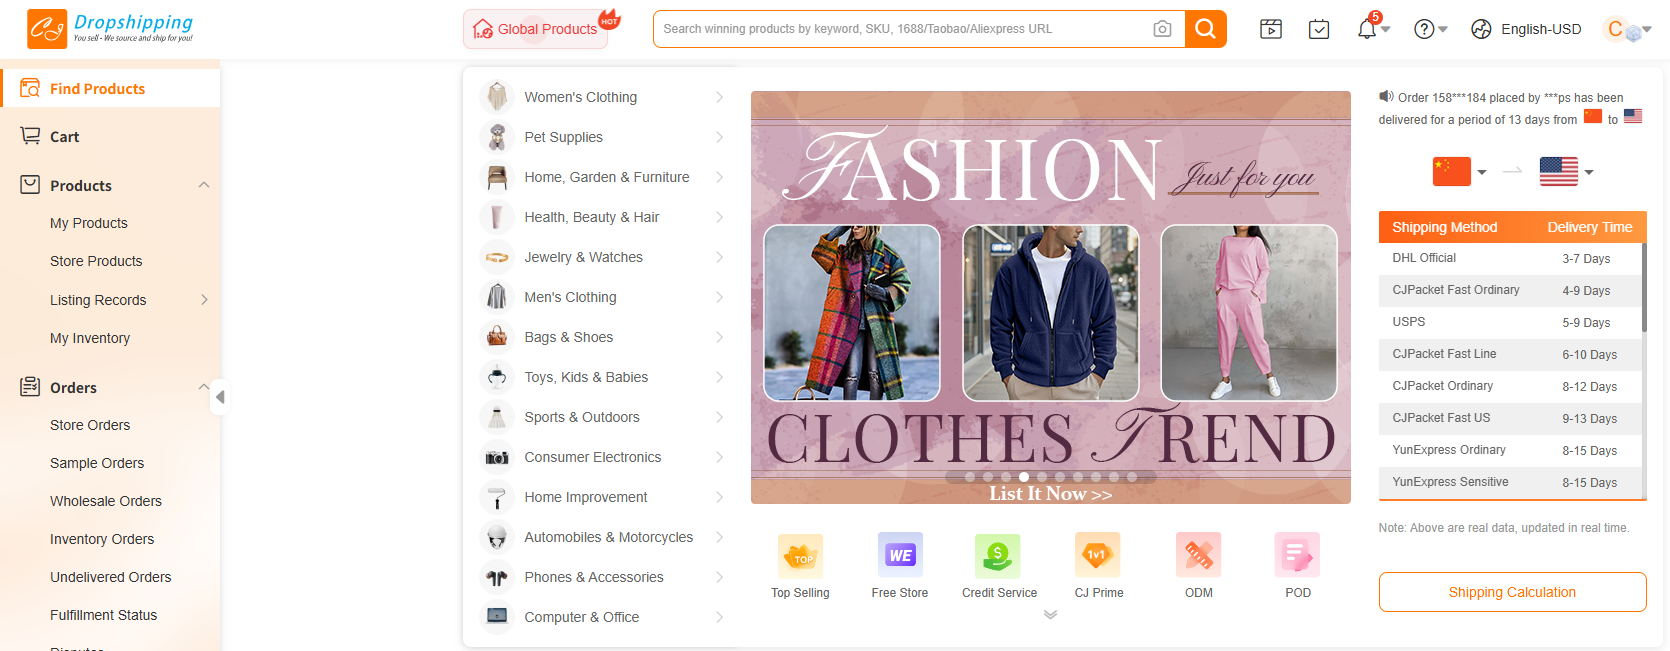Click the Shipping Calculation button
The width and height of the screenshot is (1670, 651).
[x=1511, y=592]
